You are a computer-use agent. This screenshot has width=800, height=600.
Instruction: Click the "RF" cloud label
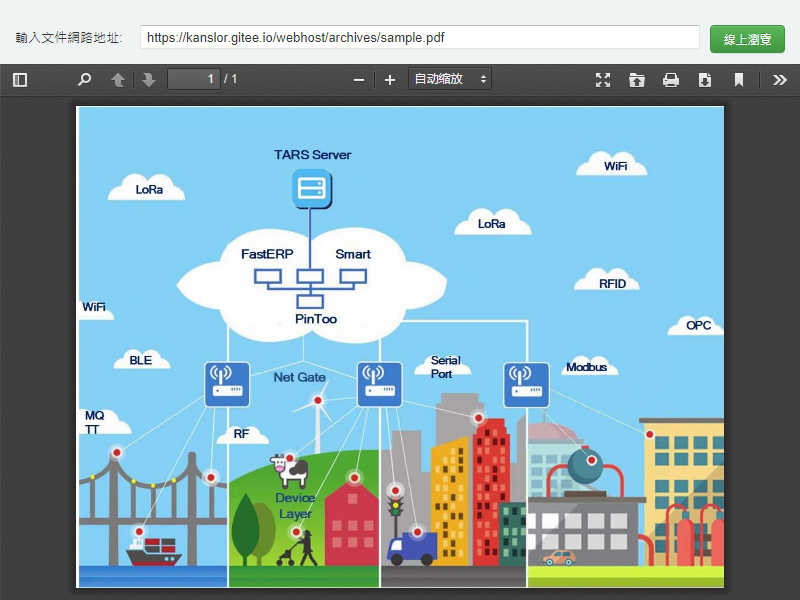[x=241, y=434]
